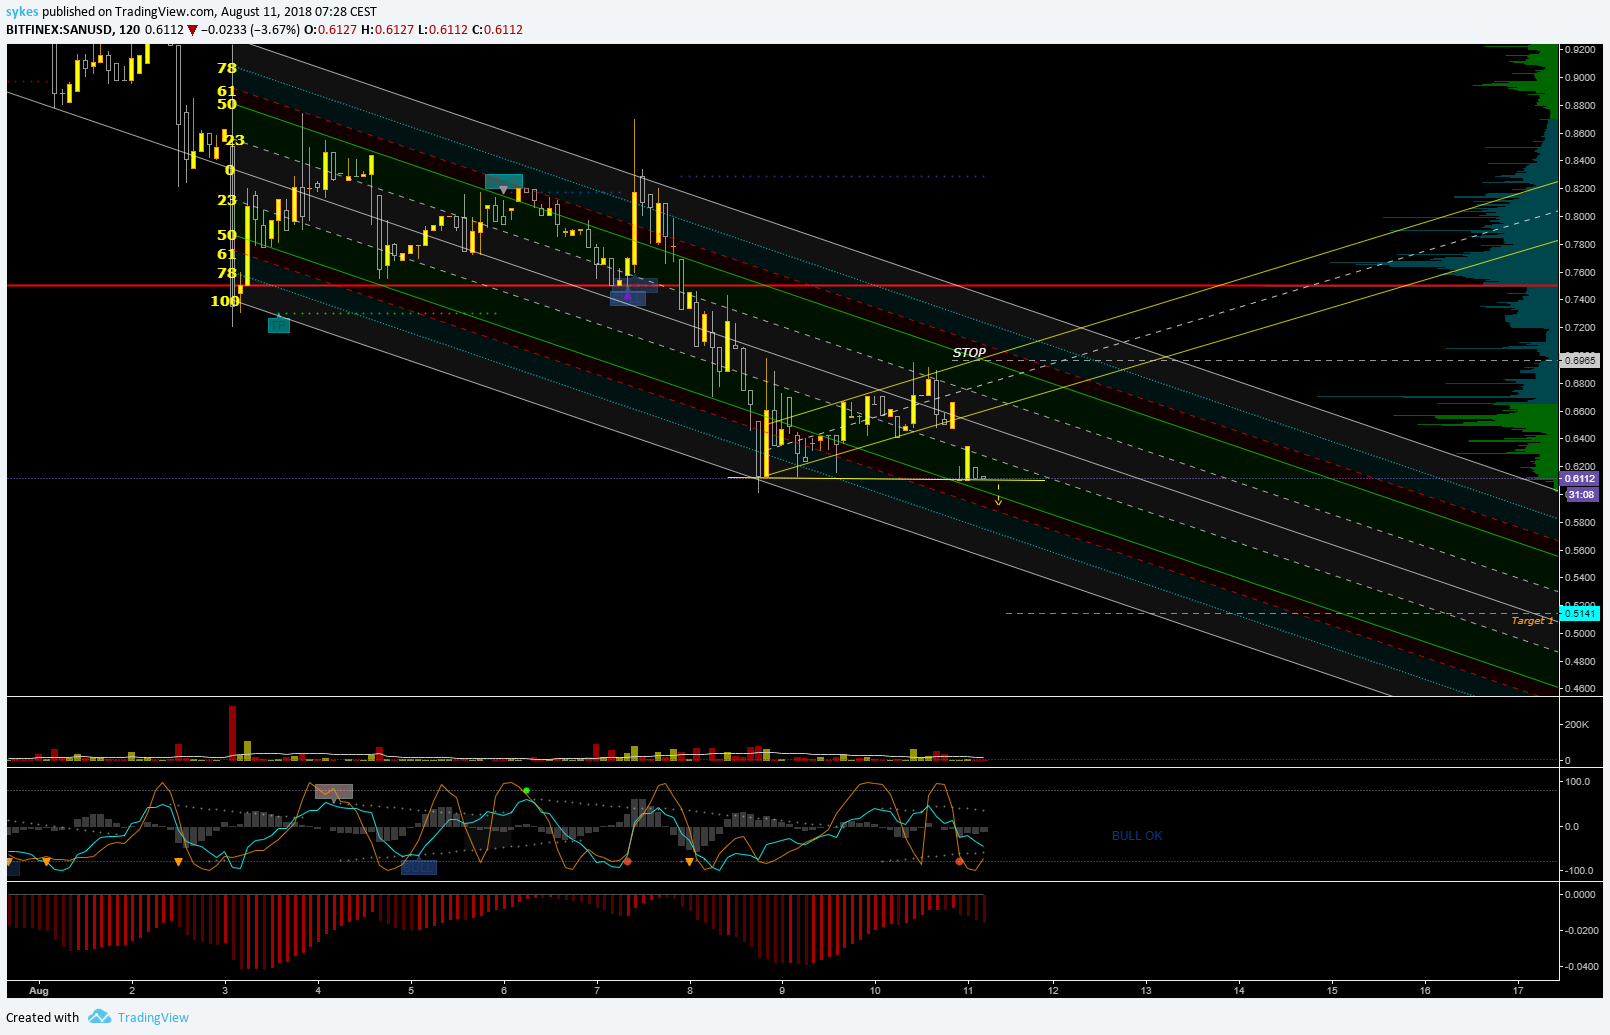Select the BITFINEX:SANUSD, 120 symbol title

point(73,30)
